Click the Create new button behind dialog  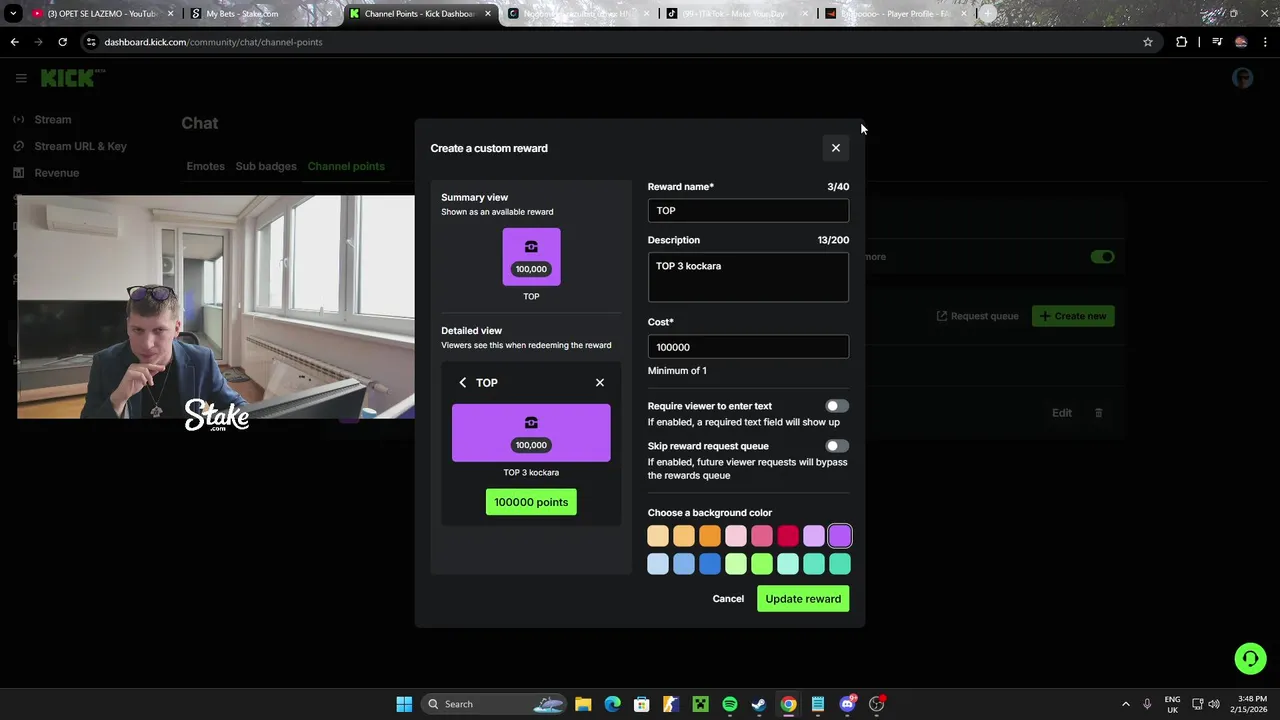pos(1073,316)
